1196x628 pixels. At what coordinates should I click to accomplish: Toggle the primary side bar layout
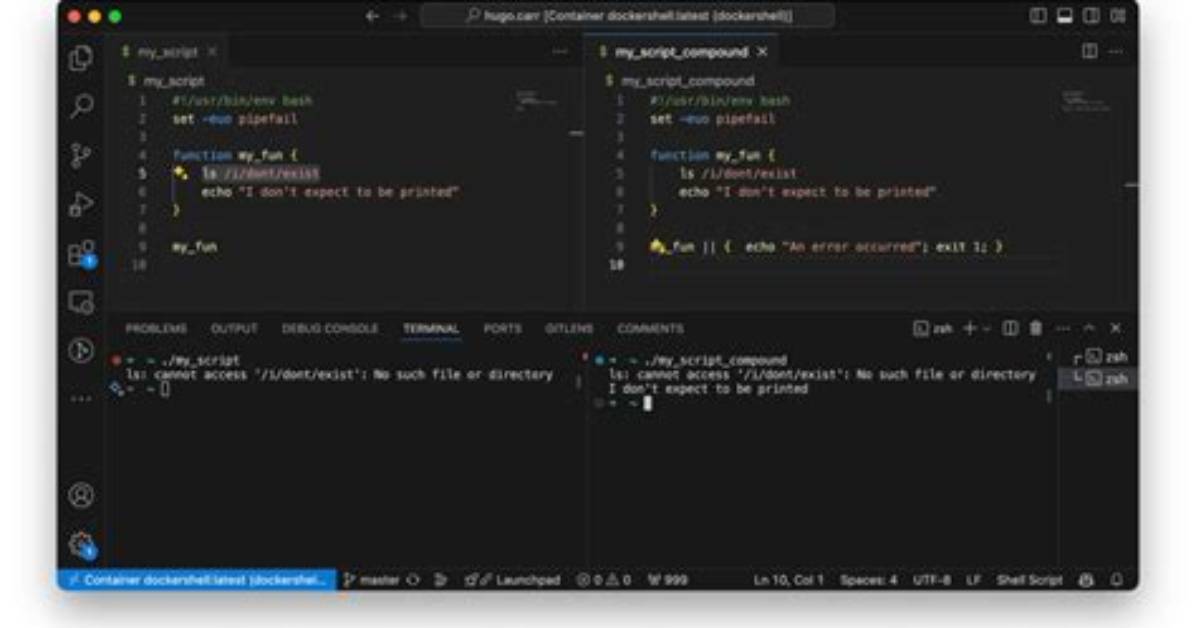1037,15
